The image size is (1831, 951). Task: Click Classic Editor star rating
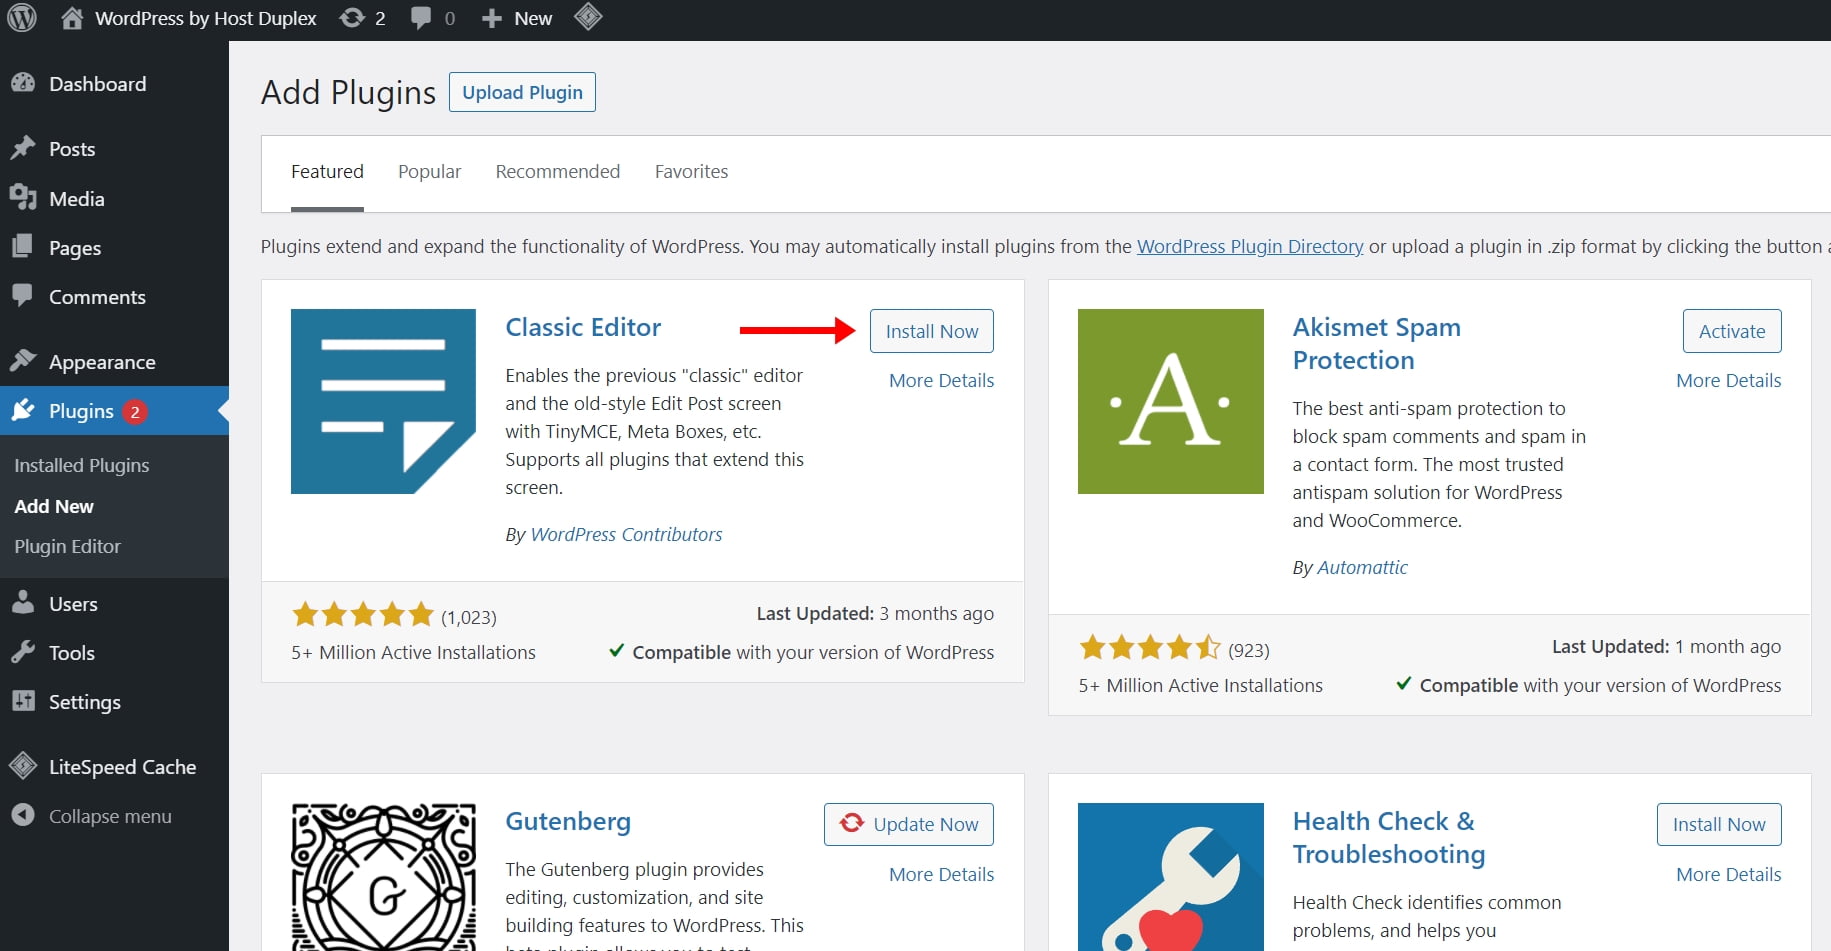click(x=363, y=614)
